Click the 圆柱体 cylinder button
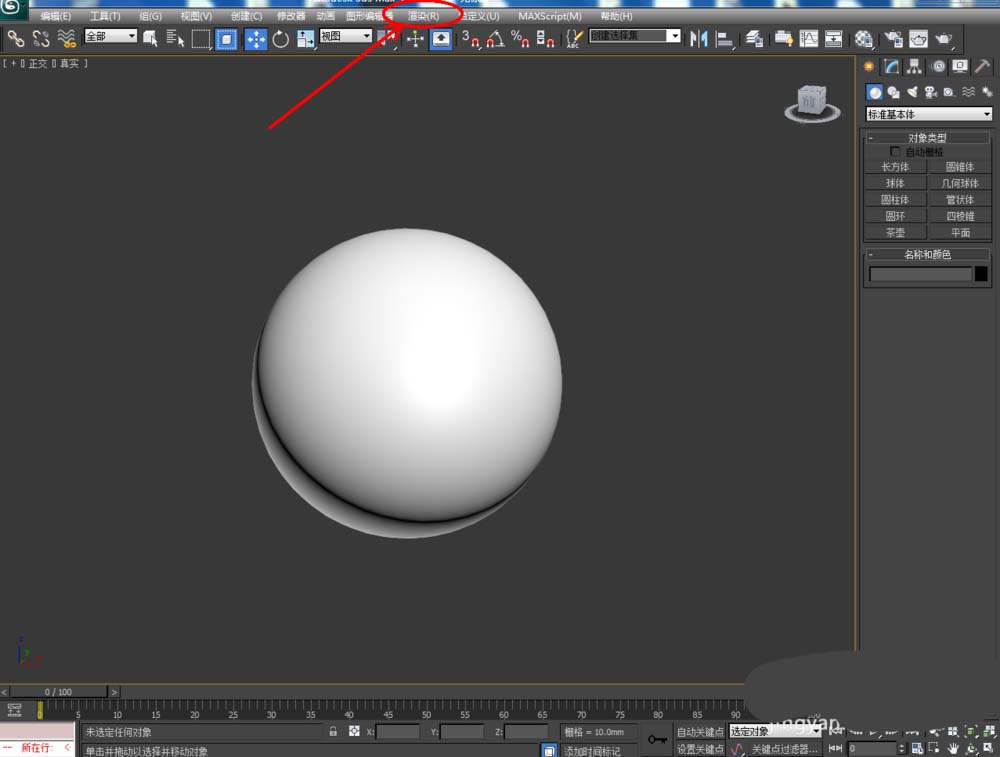The width and height of the screenshot is (1000, 757). pyautogui.click(x=895, y=200)
